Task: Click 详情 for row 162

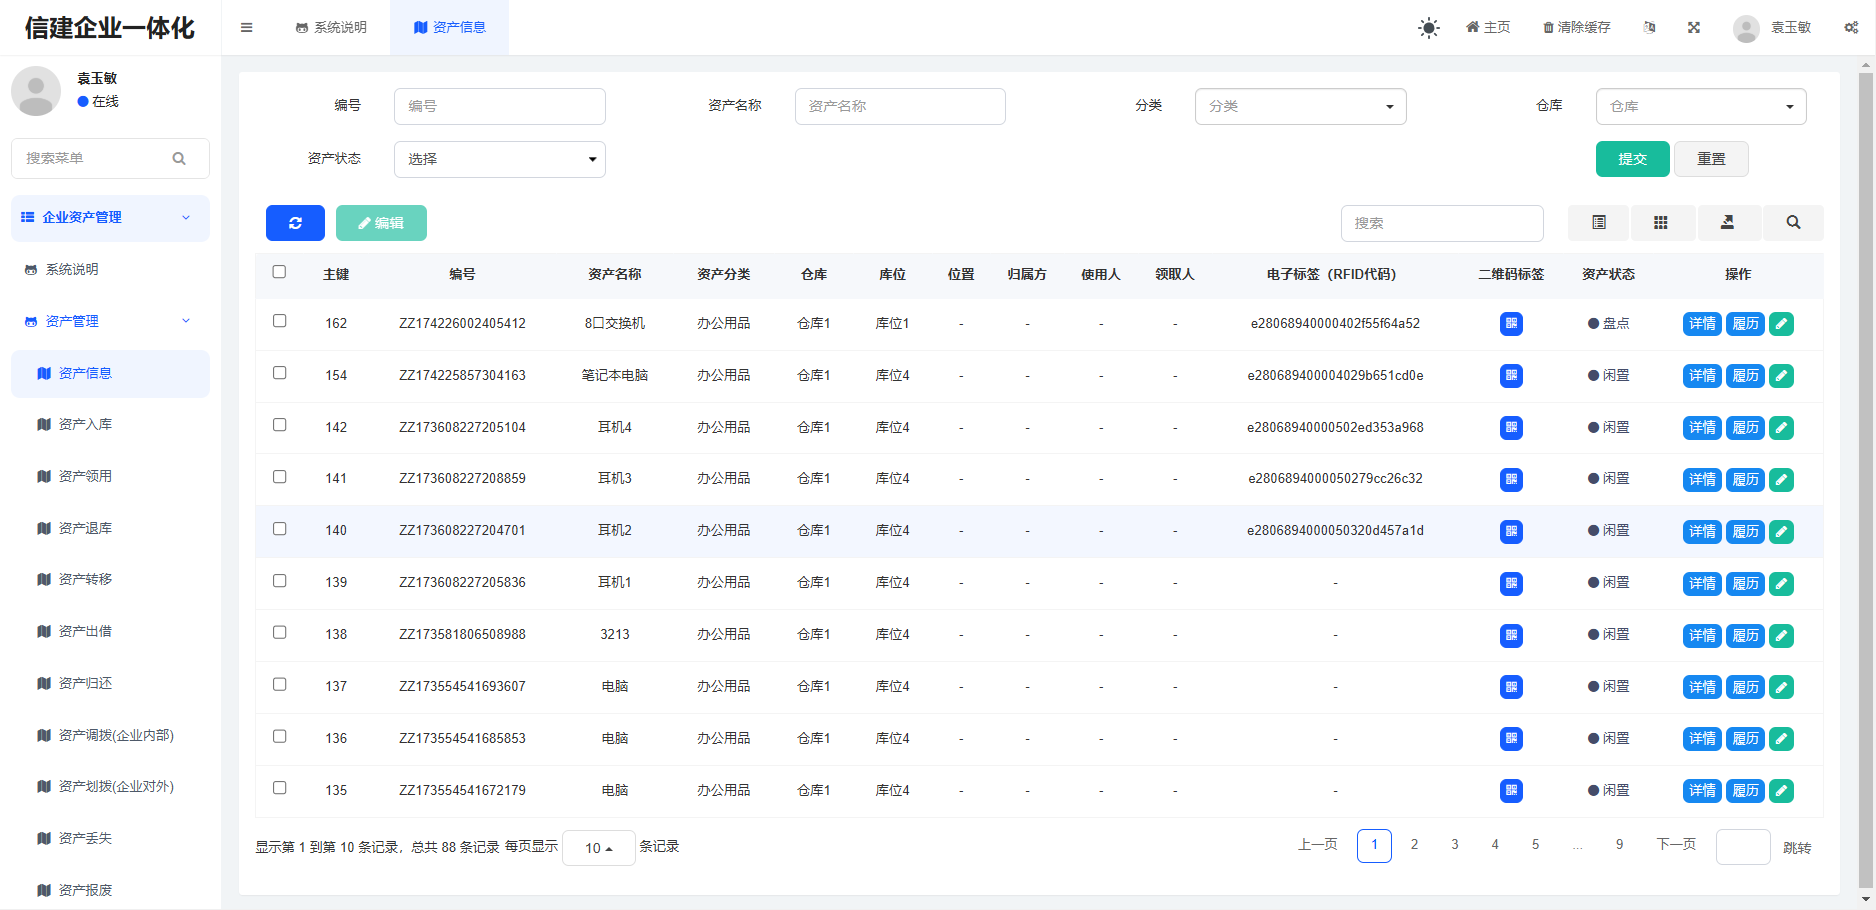Action: [x=1702, y=324]
